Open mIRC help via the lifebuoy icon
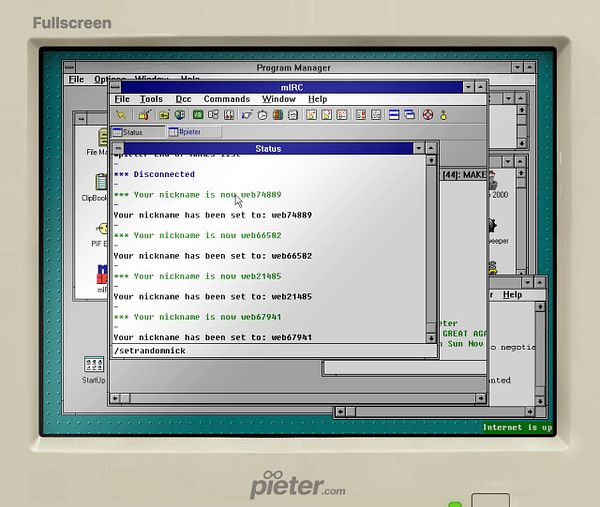 [x=428, y=115]
